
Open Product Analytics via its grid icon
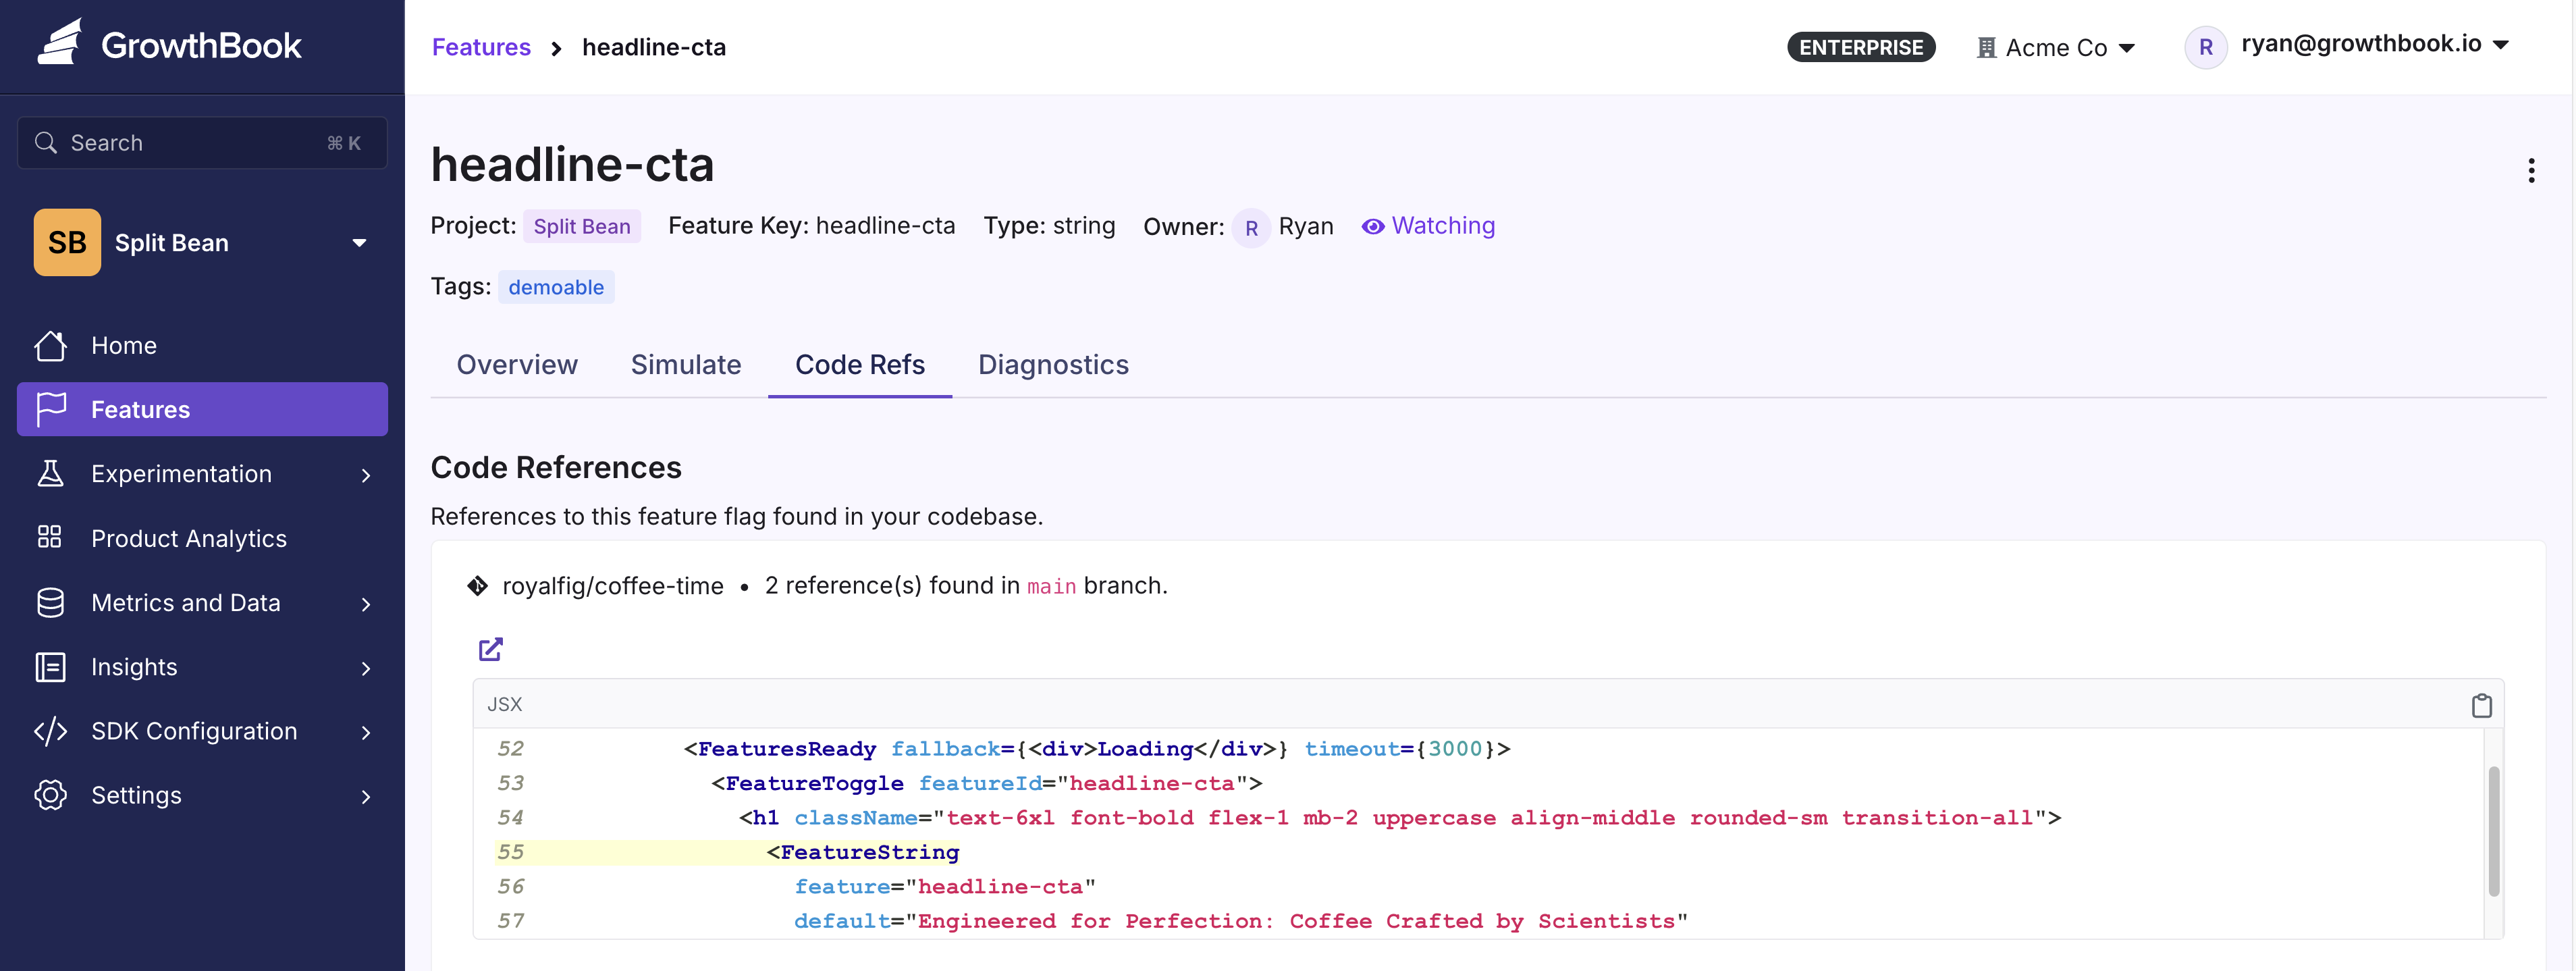pos(50,538)
